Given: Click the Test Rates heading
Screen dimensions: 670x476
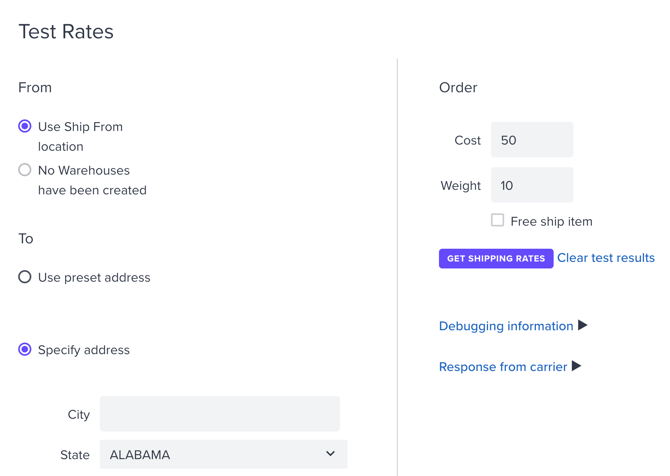Looking at the screenshot, I should coord(66,32).
